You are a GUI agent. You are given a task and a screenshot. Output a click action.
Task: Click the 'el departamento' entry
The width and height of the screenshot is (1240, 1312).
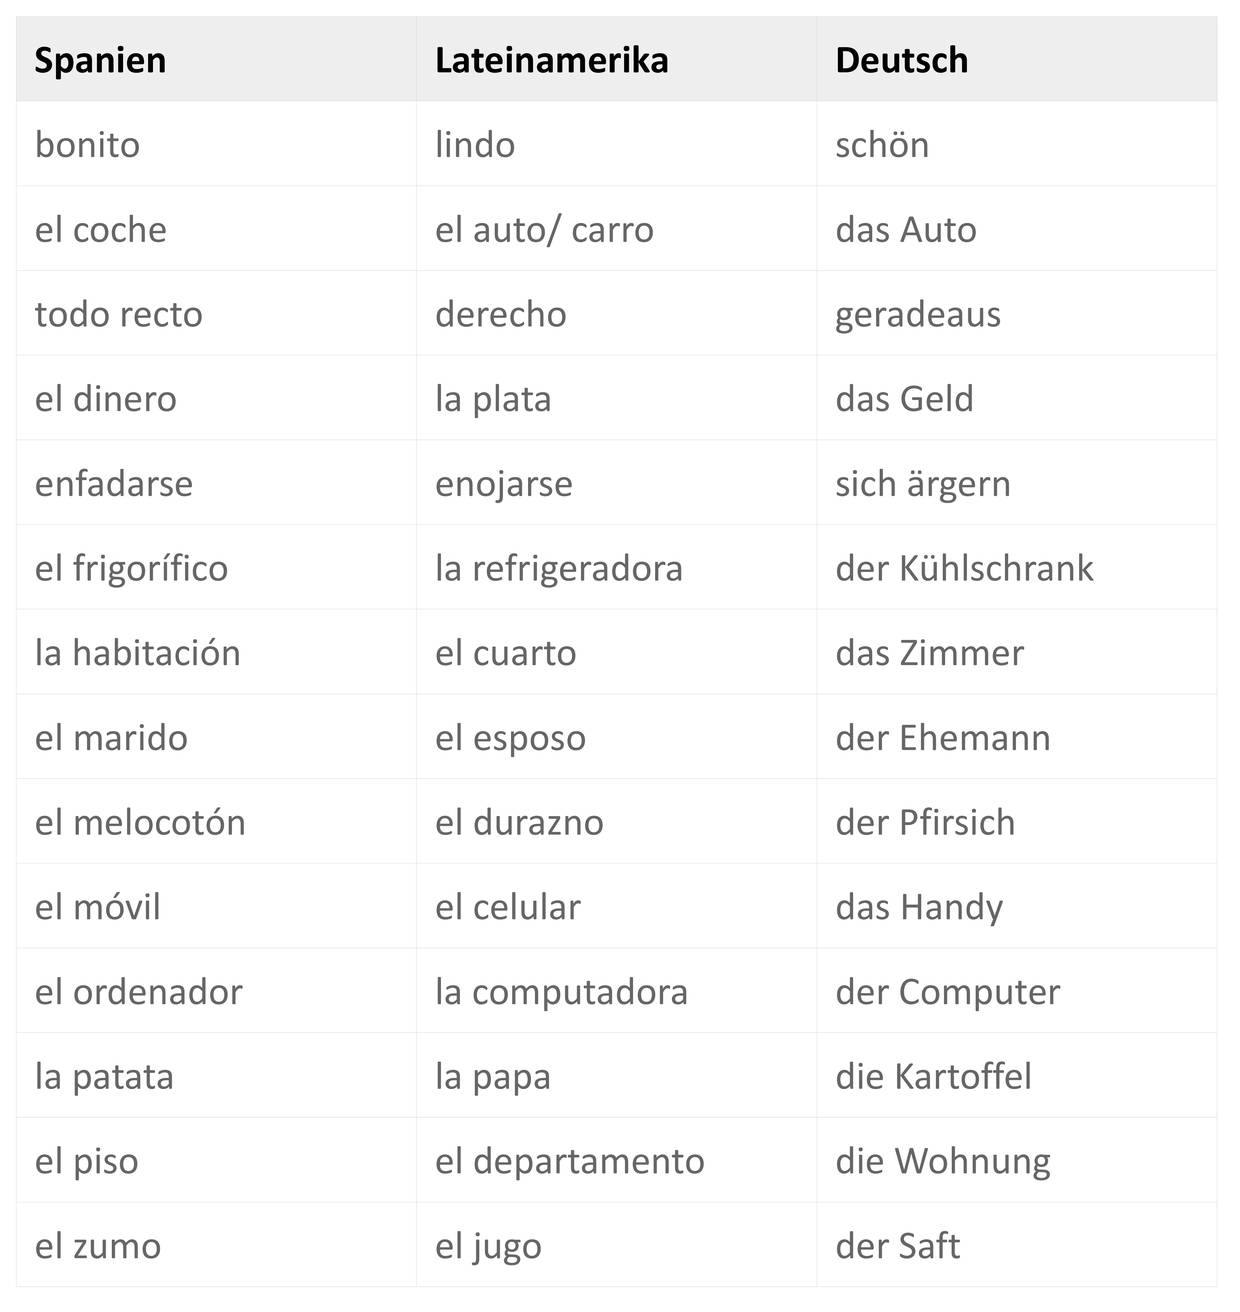tap(569, 1161)
